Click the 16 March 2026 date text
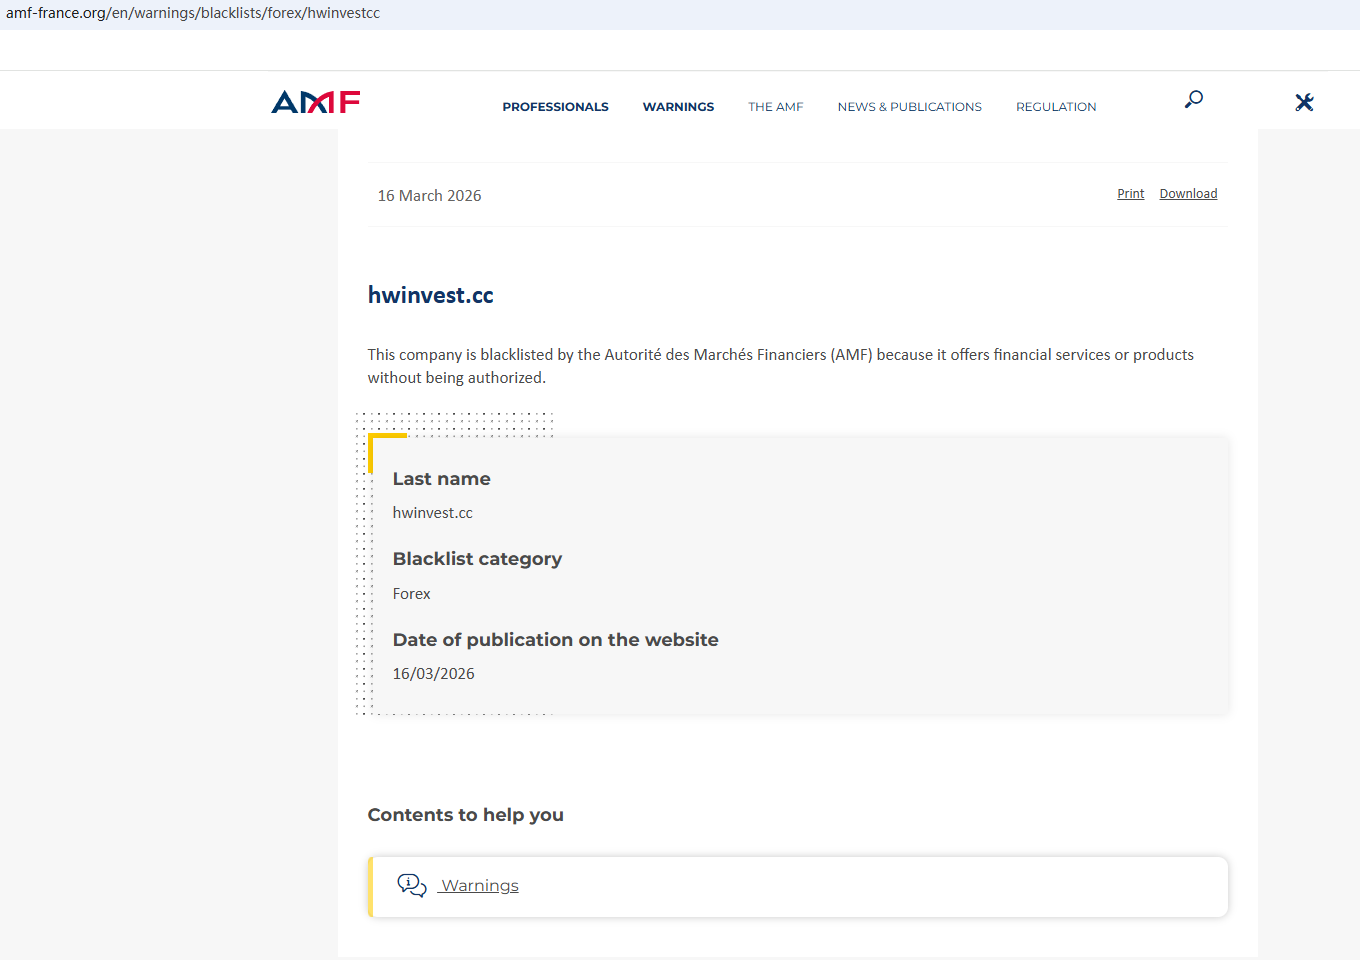 (x=429, y=196)
